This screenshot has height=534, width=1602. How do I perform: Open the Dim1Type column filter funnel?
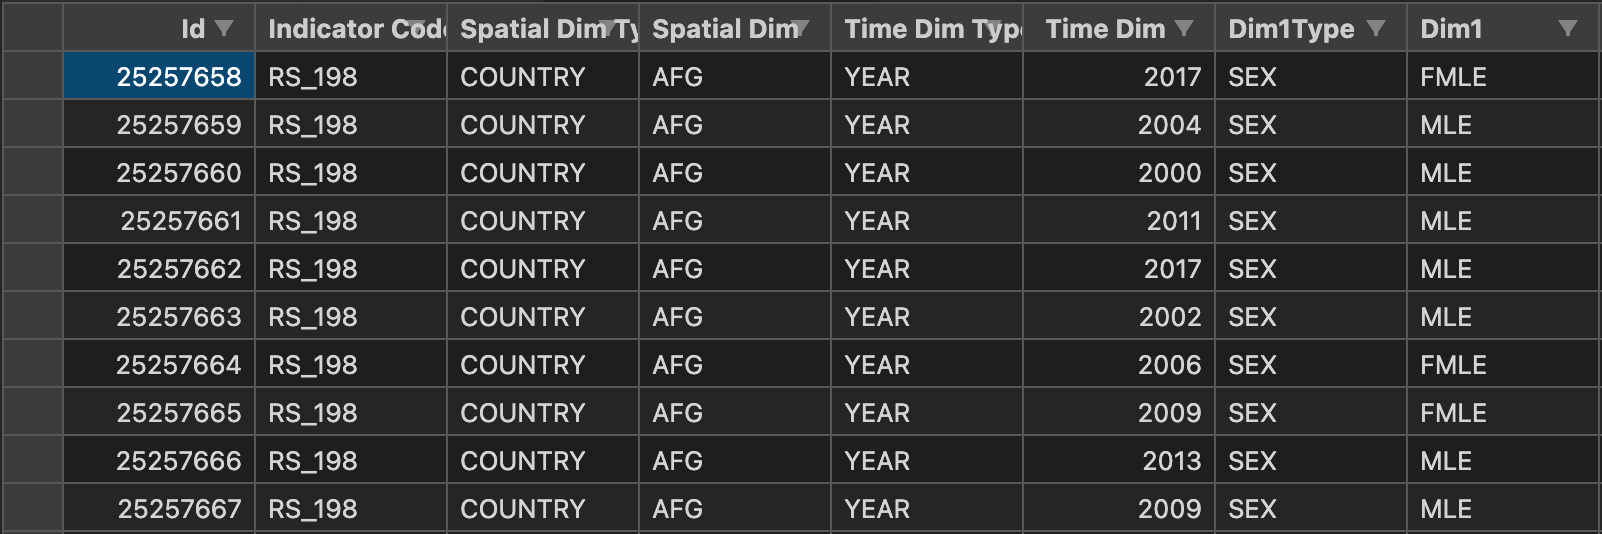[x=1376, y=28]
